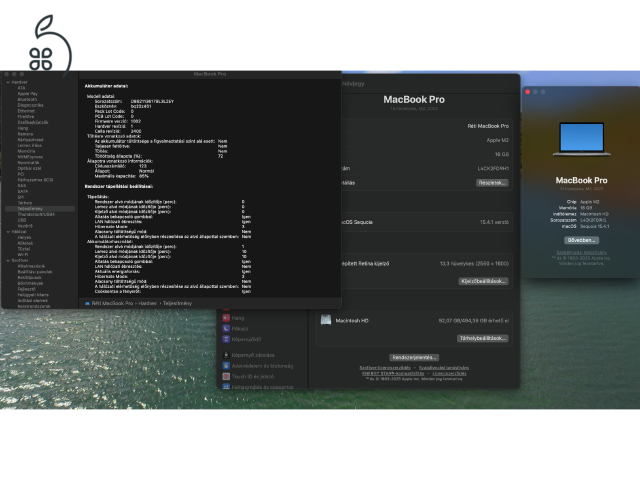Select Diagnosztika in the hardware list
Screen dimensions: 640x480
pyautogui.click(x=30, y=105)
